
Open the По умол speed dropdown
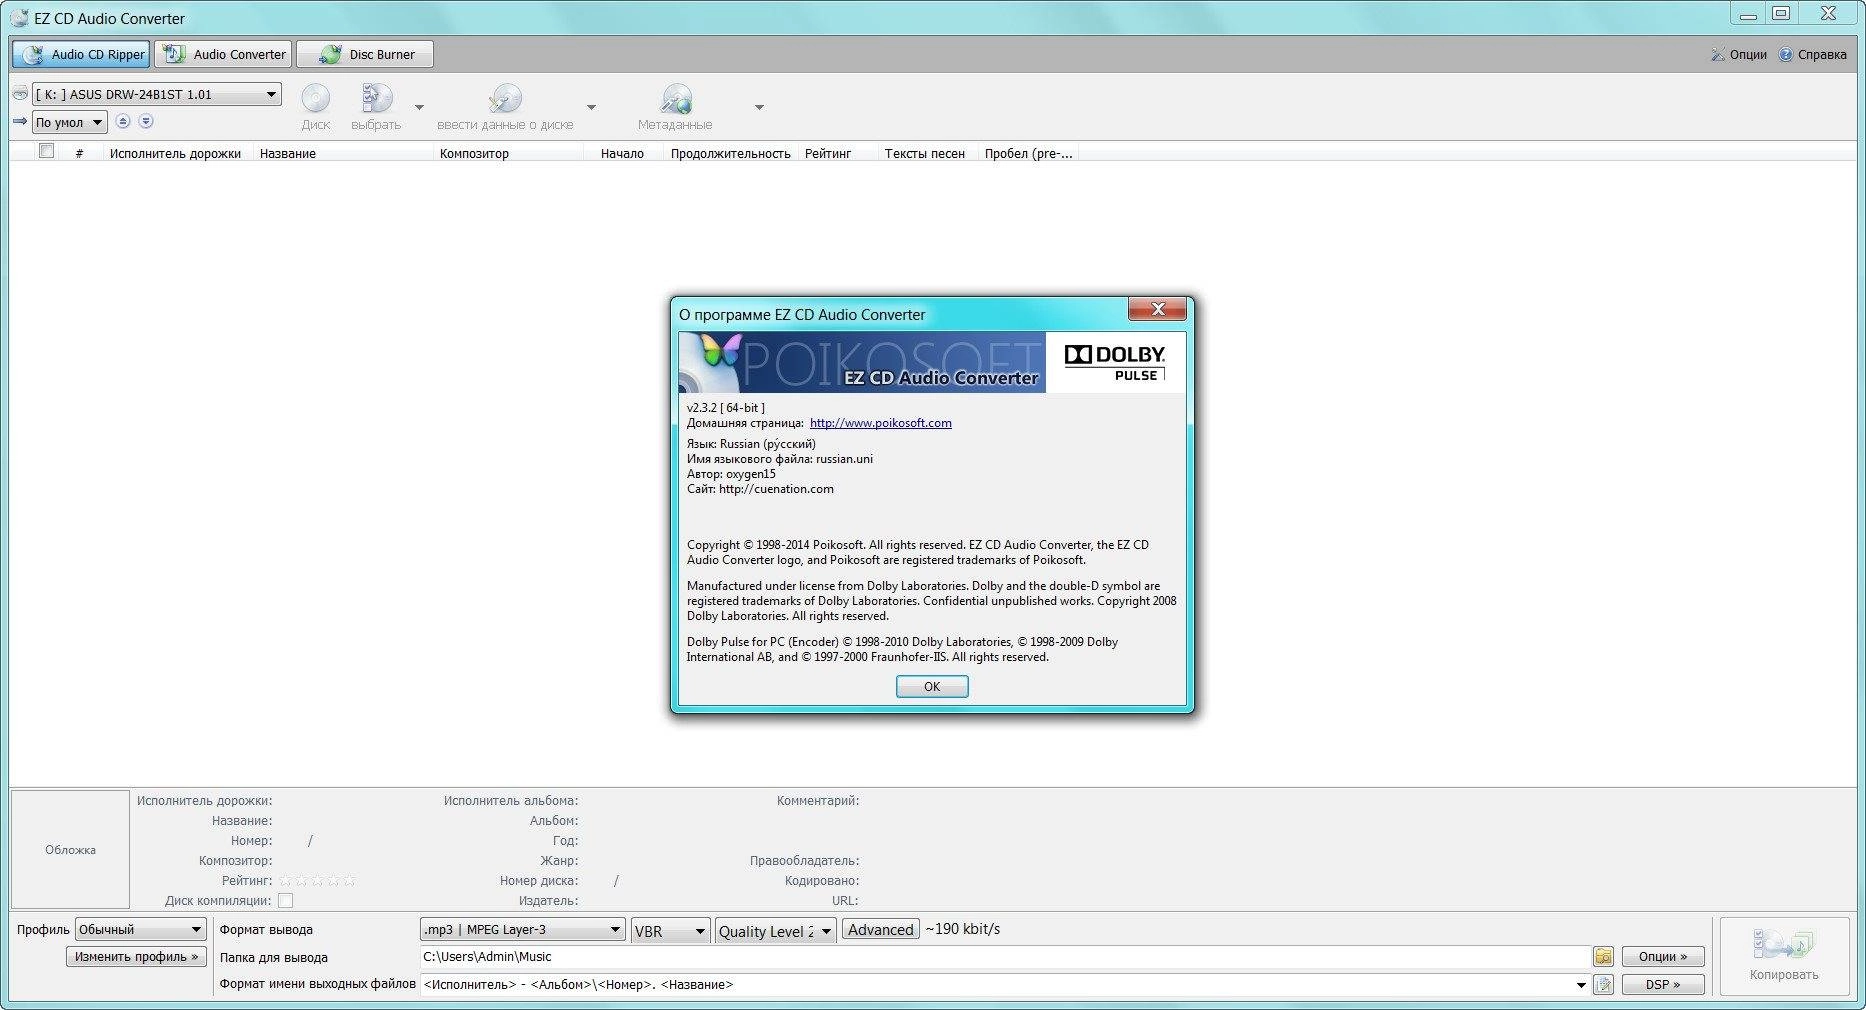pyautogui.click(x=69, y=122)
